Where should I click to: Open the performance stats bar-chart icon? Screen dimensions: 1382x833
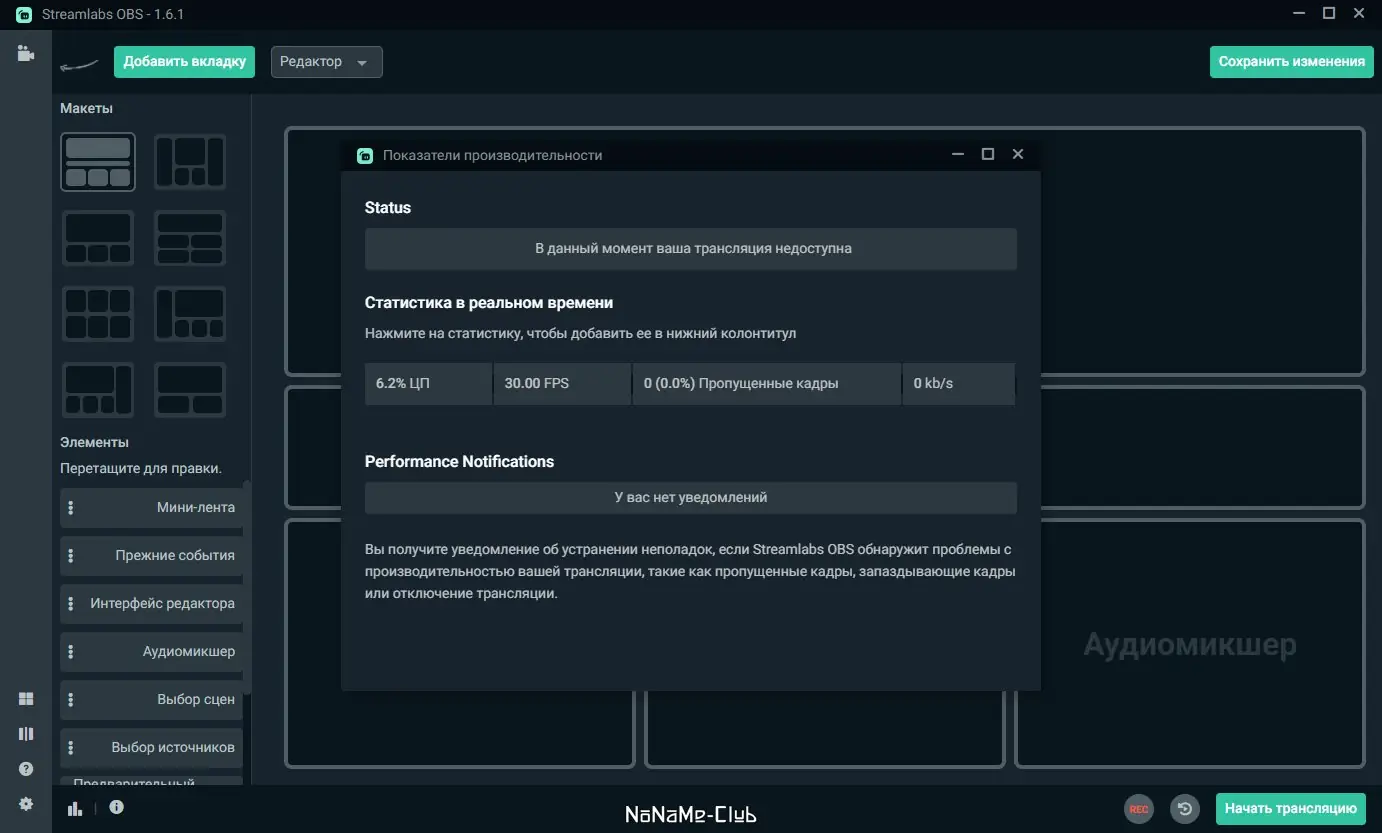coord(75,808)
